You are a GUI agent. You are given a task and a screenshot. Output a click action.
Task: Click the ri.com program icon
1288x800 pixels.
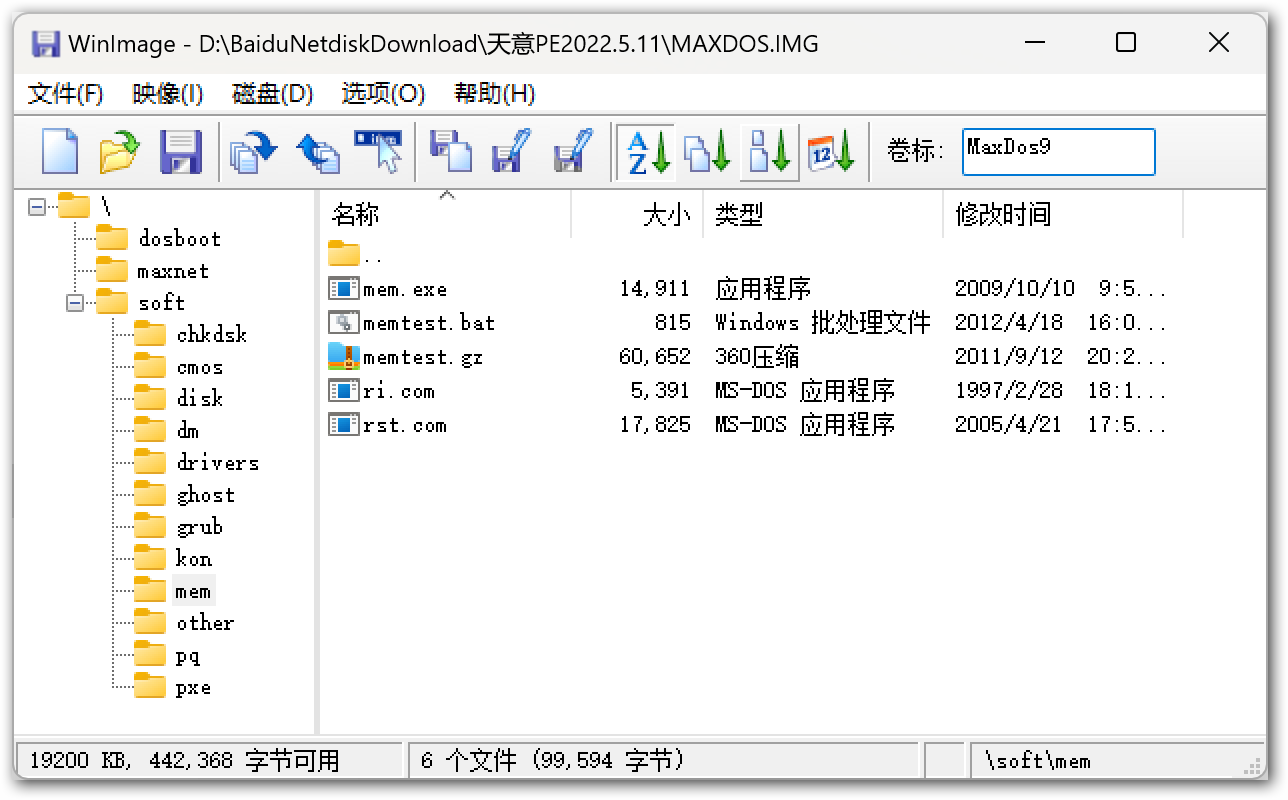344,391
